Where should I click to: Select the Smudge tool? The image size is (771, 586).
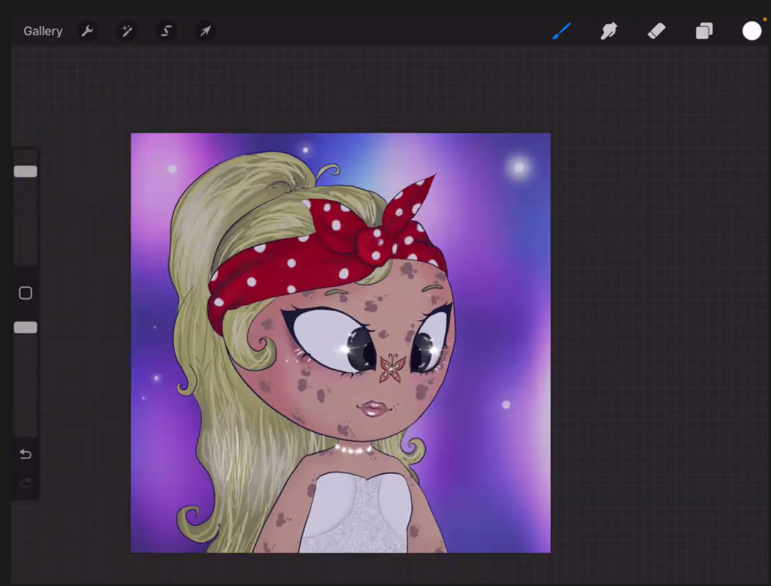pyautogui.click(x=609, y=31)
